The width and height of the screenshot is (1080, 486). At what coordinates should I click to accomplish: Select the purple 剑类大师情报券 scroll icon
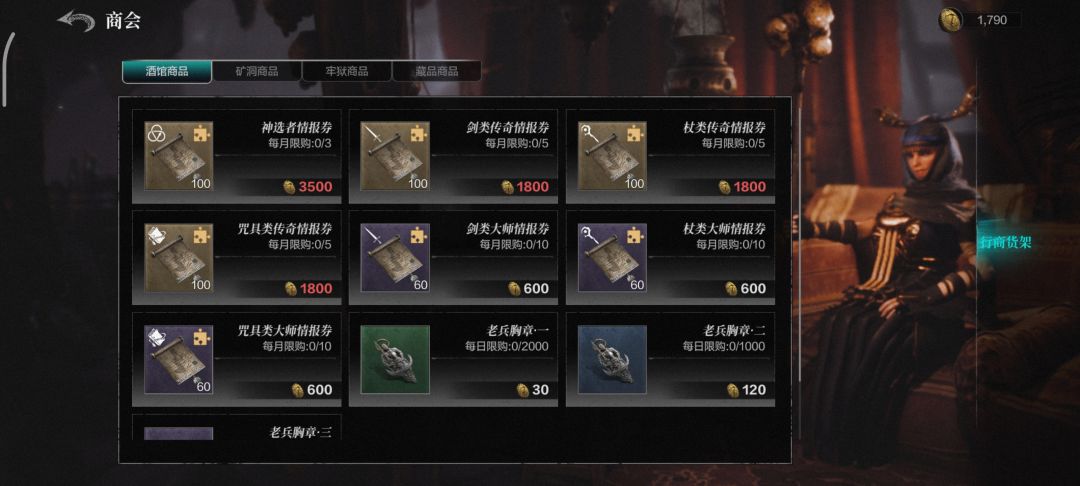(x=395, y=257)
